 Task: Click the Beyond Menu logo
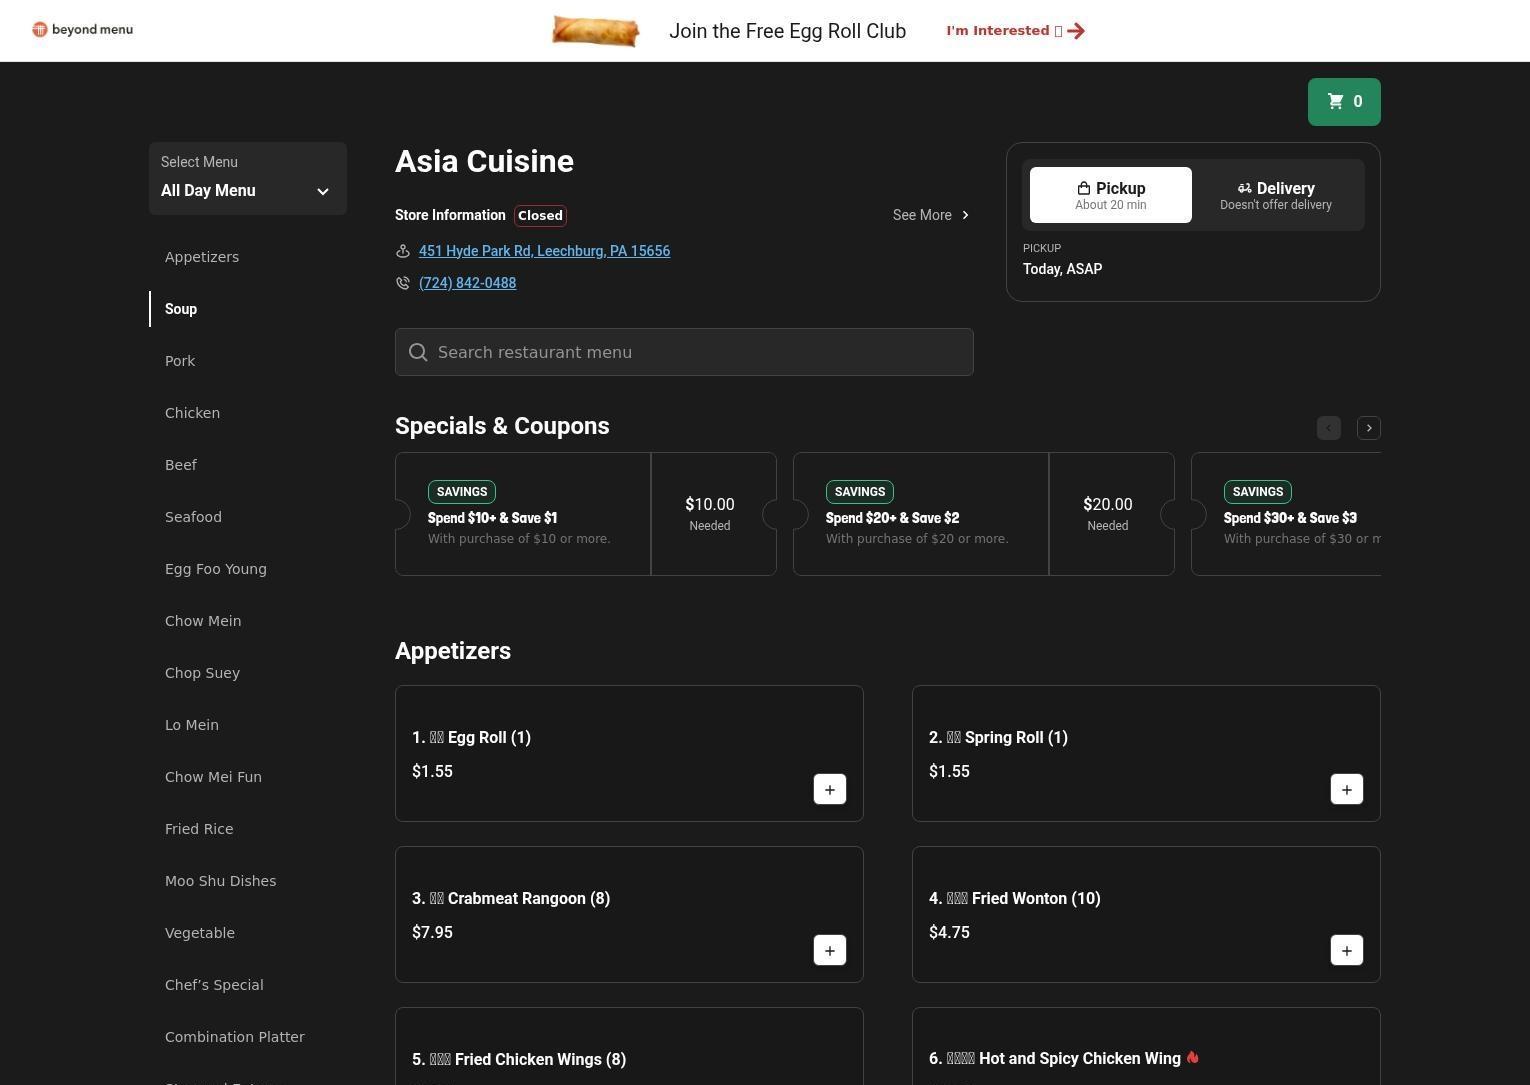point(82,30)
